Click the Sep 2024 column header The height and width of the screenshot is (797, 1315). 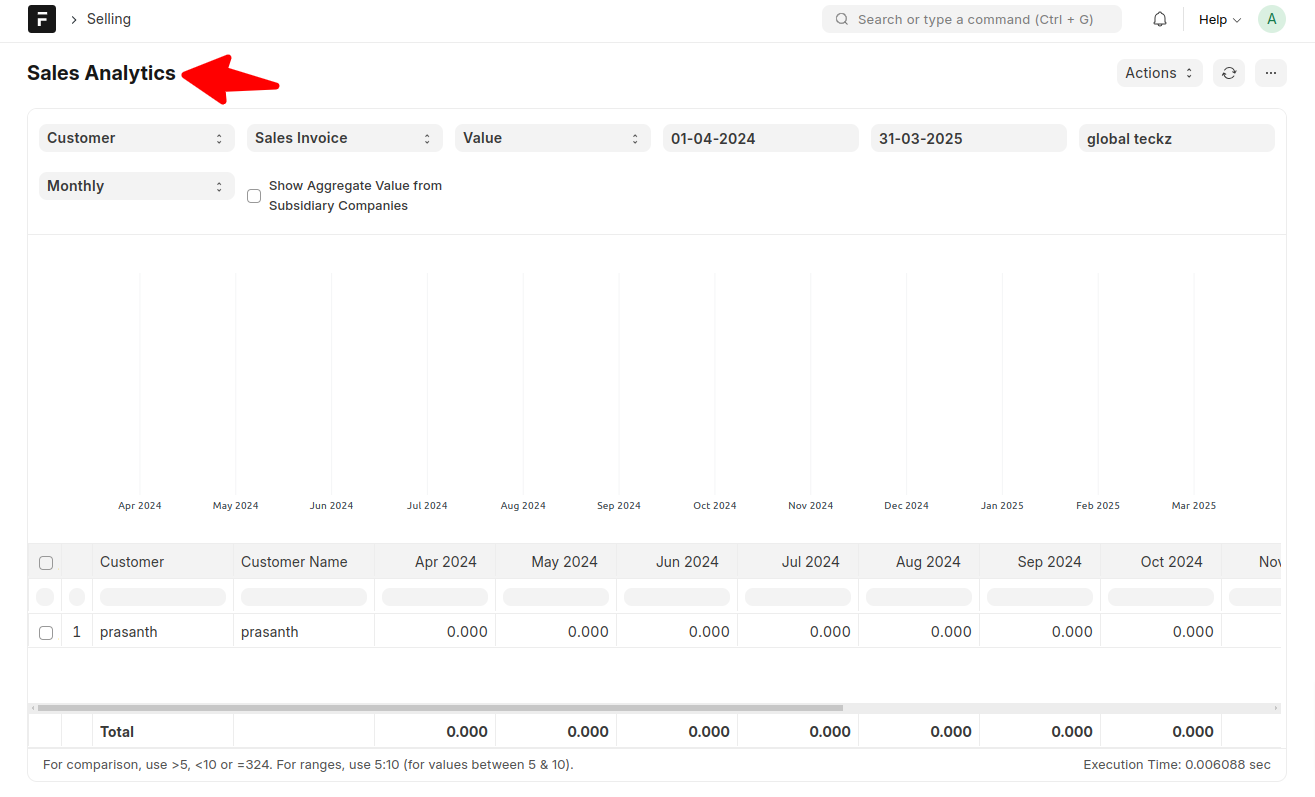coord(1040,562)
